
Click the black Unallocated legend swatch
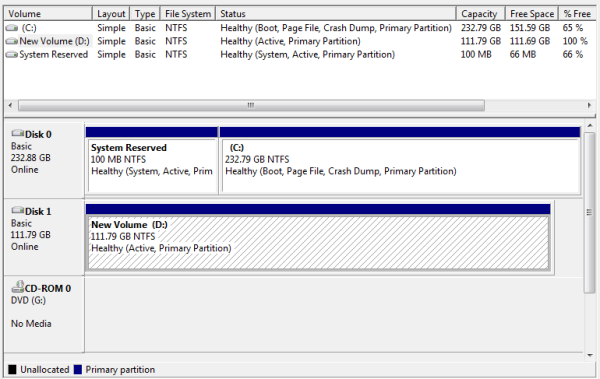pos(12,369)
